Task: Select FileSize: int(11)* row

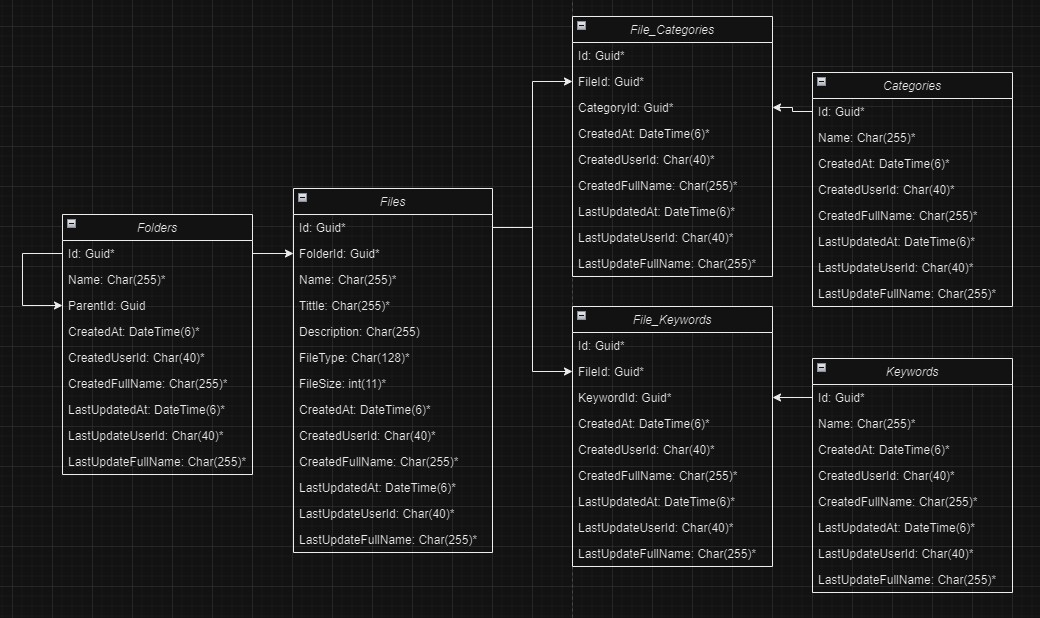Action: coord(393,384)
